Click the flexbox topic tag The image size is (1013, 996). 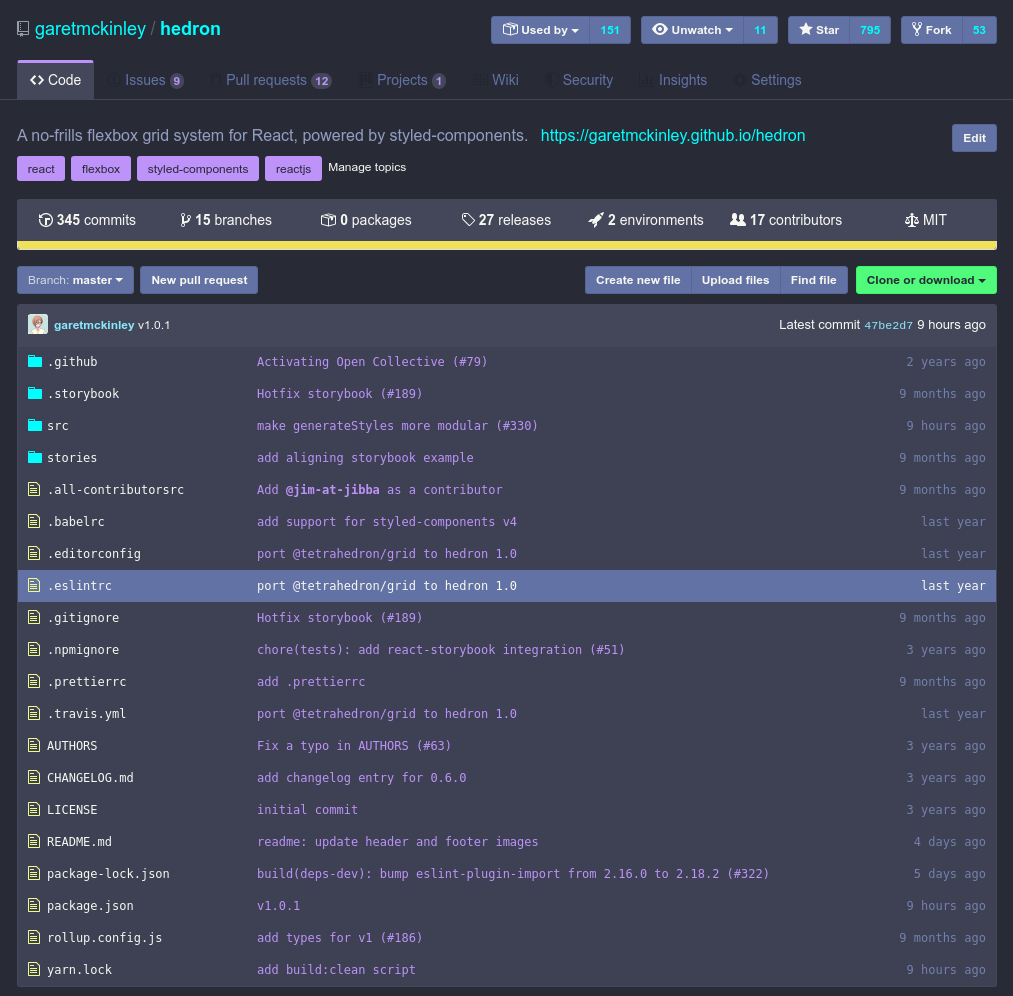[101, 169]
